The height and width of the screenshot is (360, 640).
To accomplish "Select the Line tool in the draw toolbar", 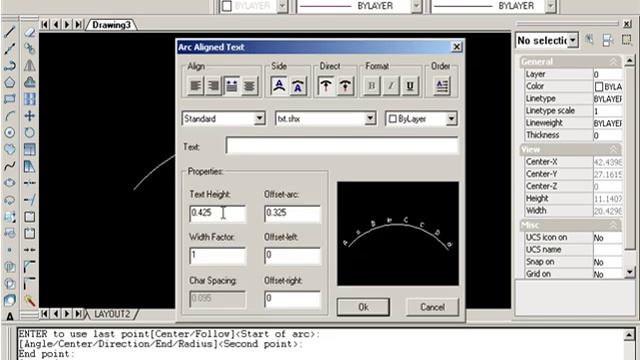I will [x=10, y=32].
